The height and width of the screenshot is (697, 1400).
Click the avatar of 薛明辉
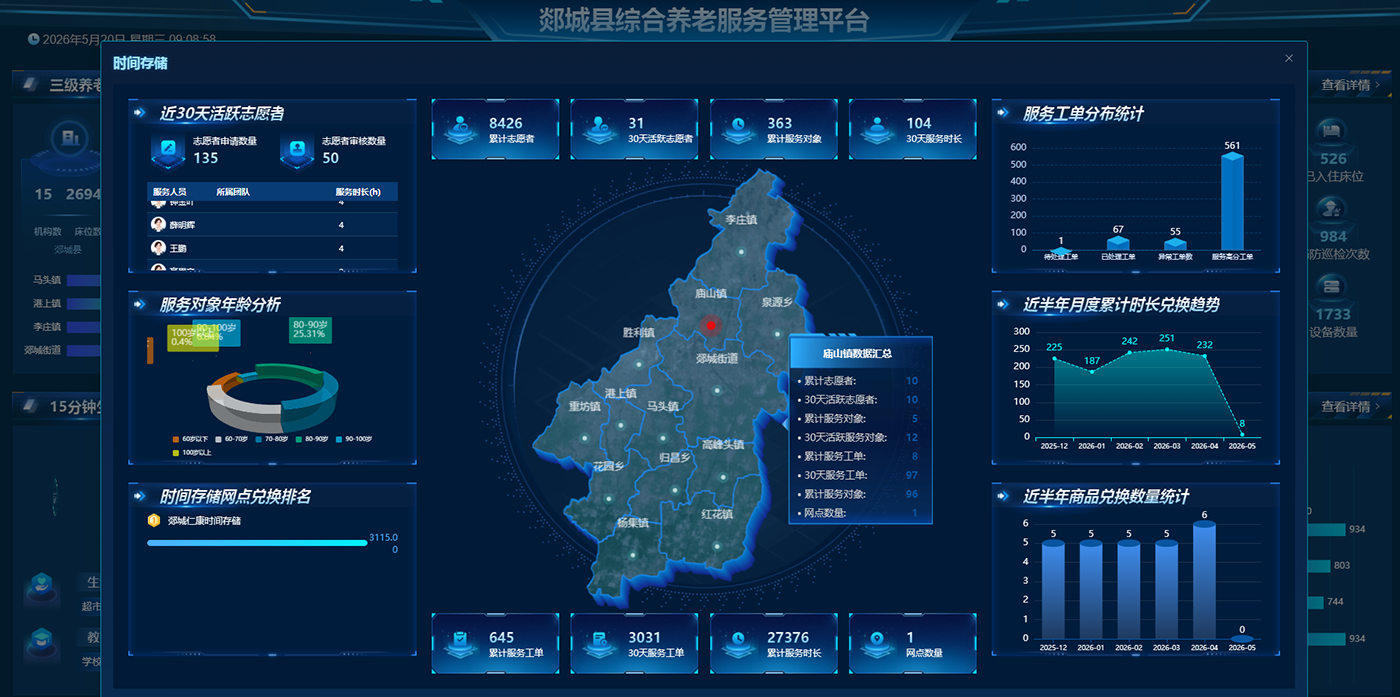[x=158, y=226]
